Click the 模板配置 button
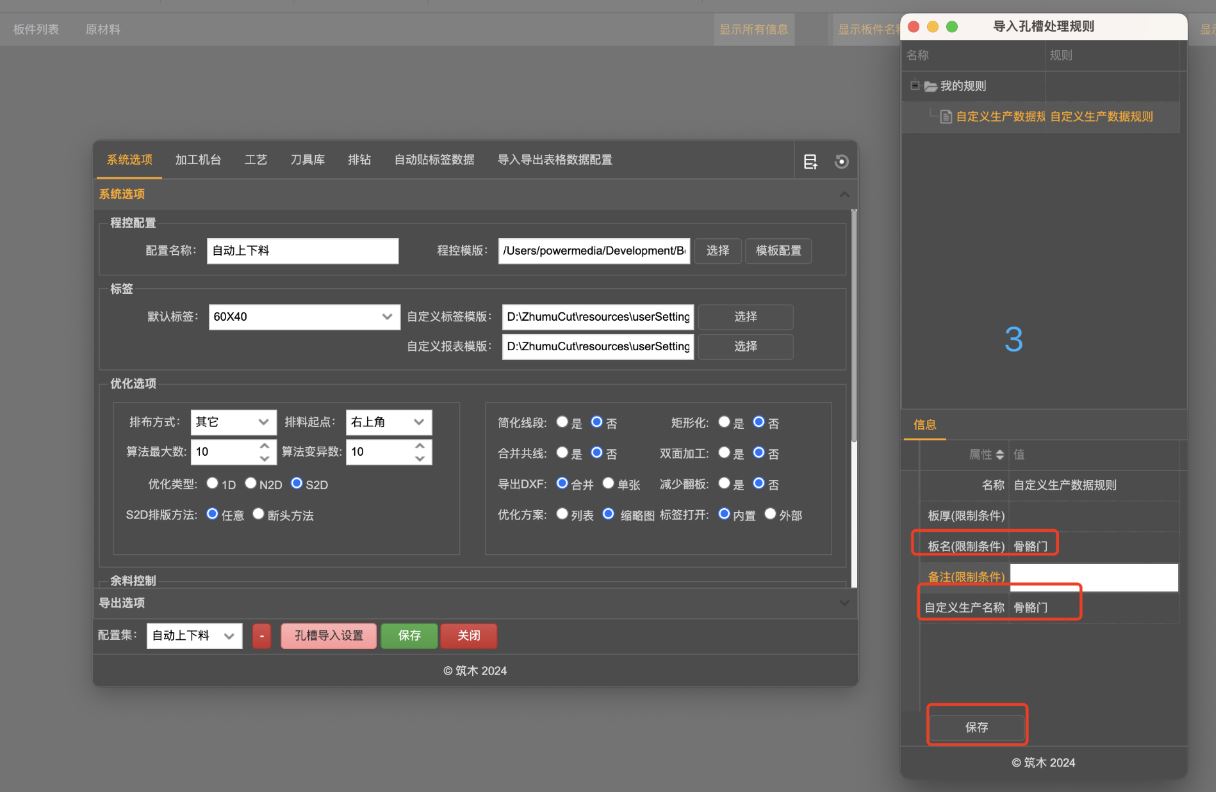This screenshot has width=1216, height=792. pyautogui.click(x=778, y=251)
